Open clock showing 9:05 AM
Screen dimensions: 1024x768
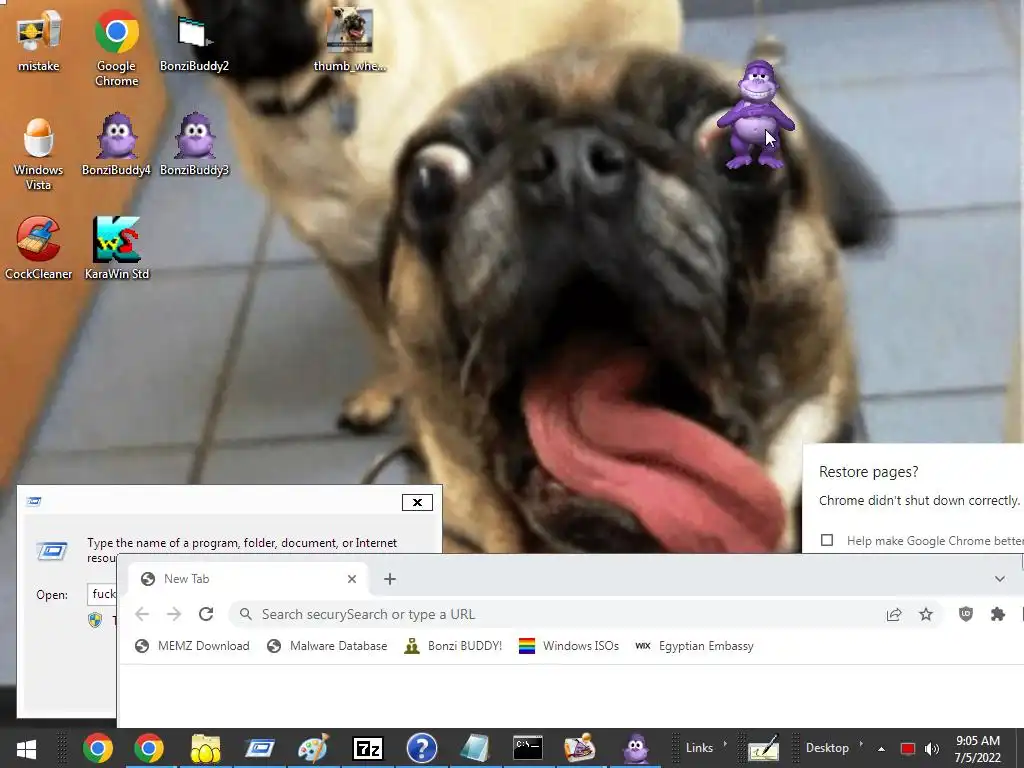click(x=978, y=749)
